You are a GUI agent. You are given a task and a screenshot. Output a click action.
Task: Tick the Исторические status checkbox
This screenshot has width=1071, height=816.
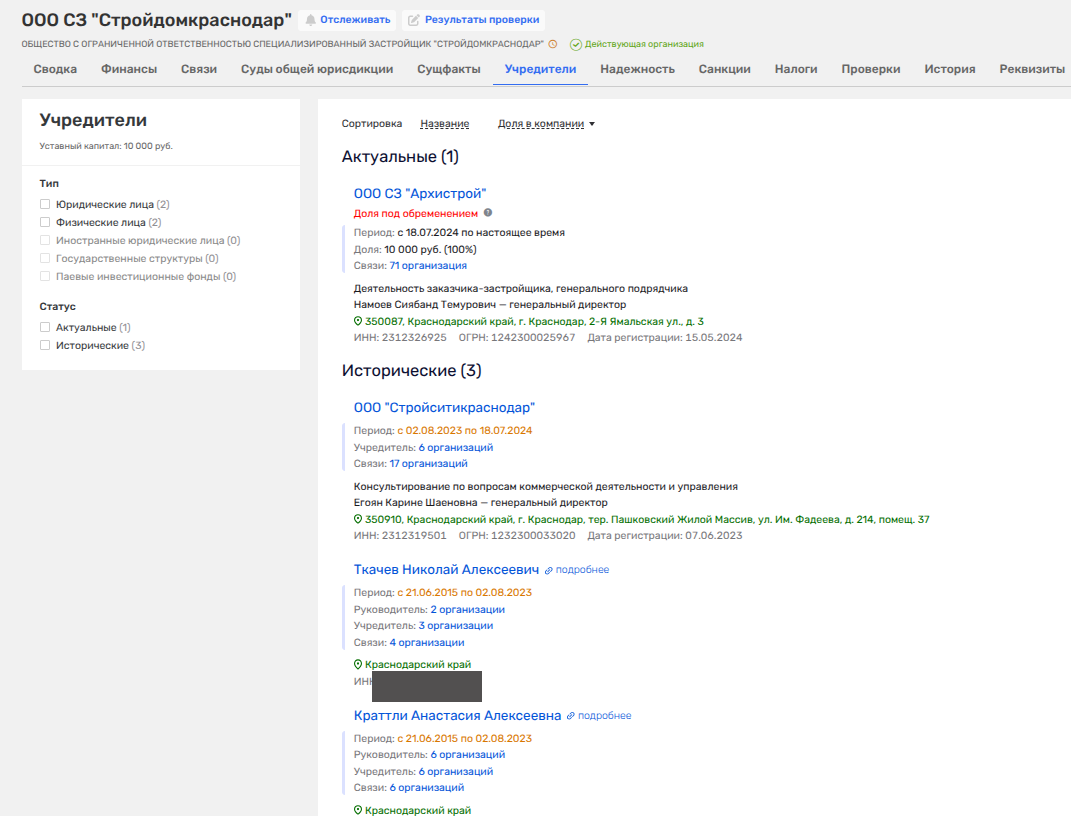click(45, 346)
